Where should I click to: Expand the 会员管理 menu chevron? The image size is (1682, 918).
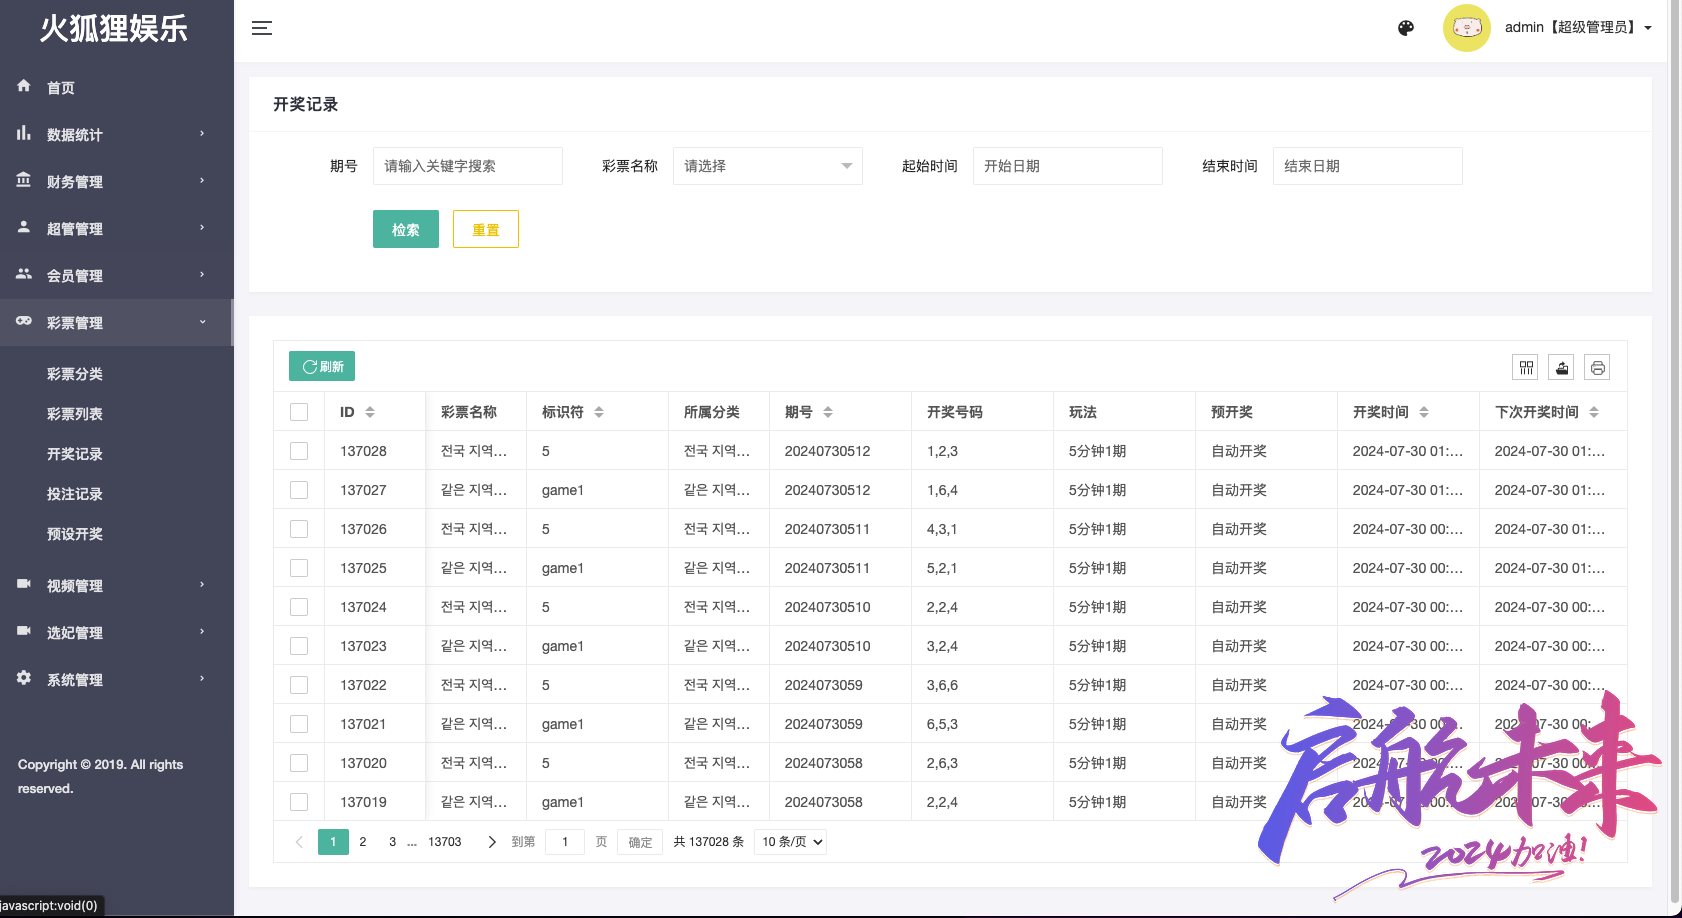(x=202, y=275)
